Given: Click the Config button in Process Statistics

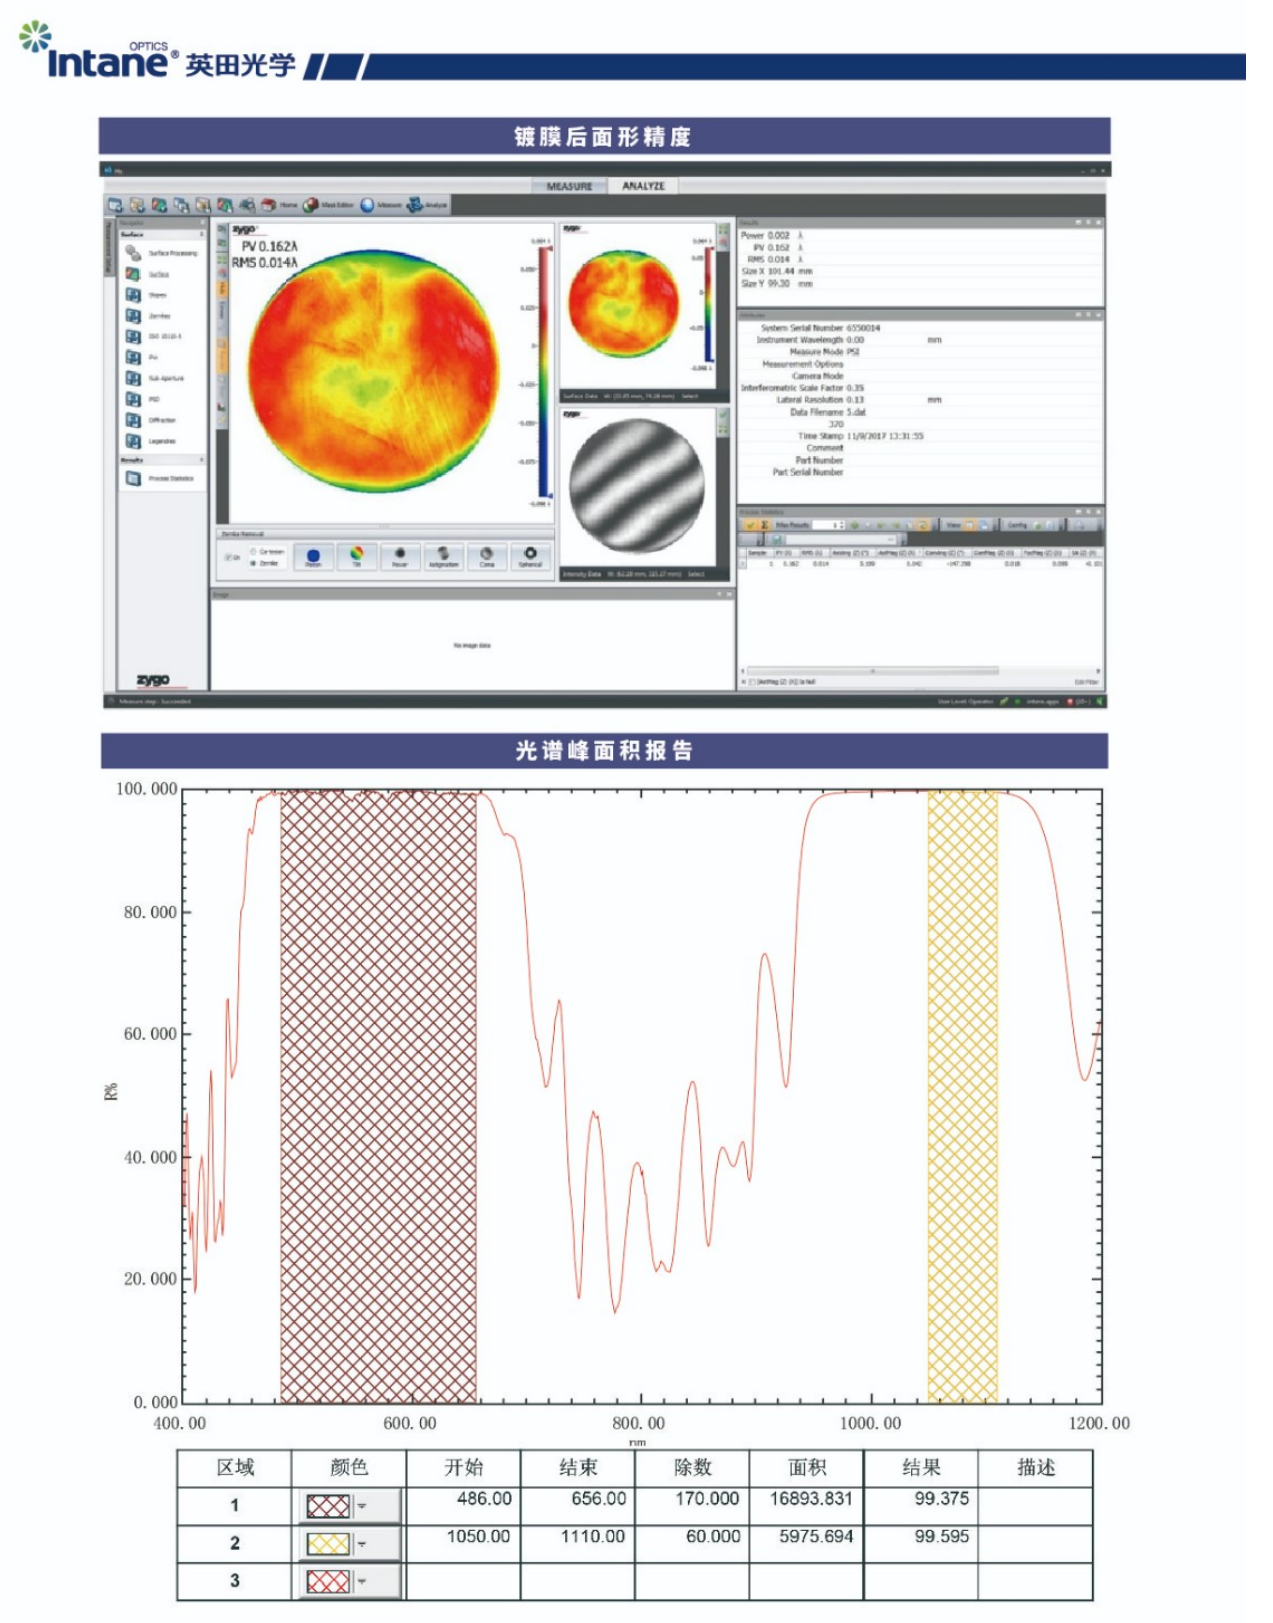Looking at the screenshot, I should (1016, 525).
